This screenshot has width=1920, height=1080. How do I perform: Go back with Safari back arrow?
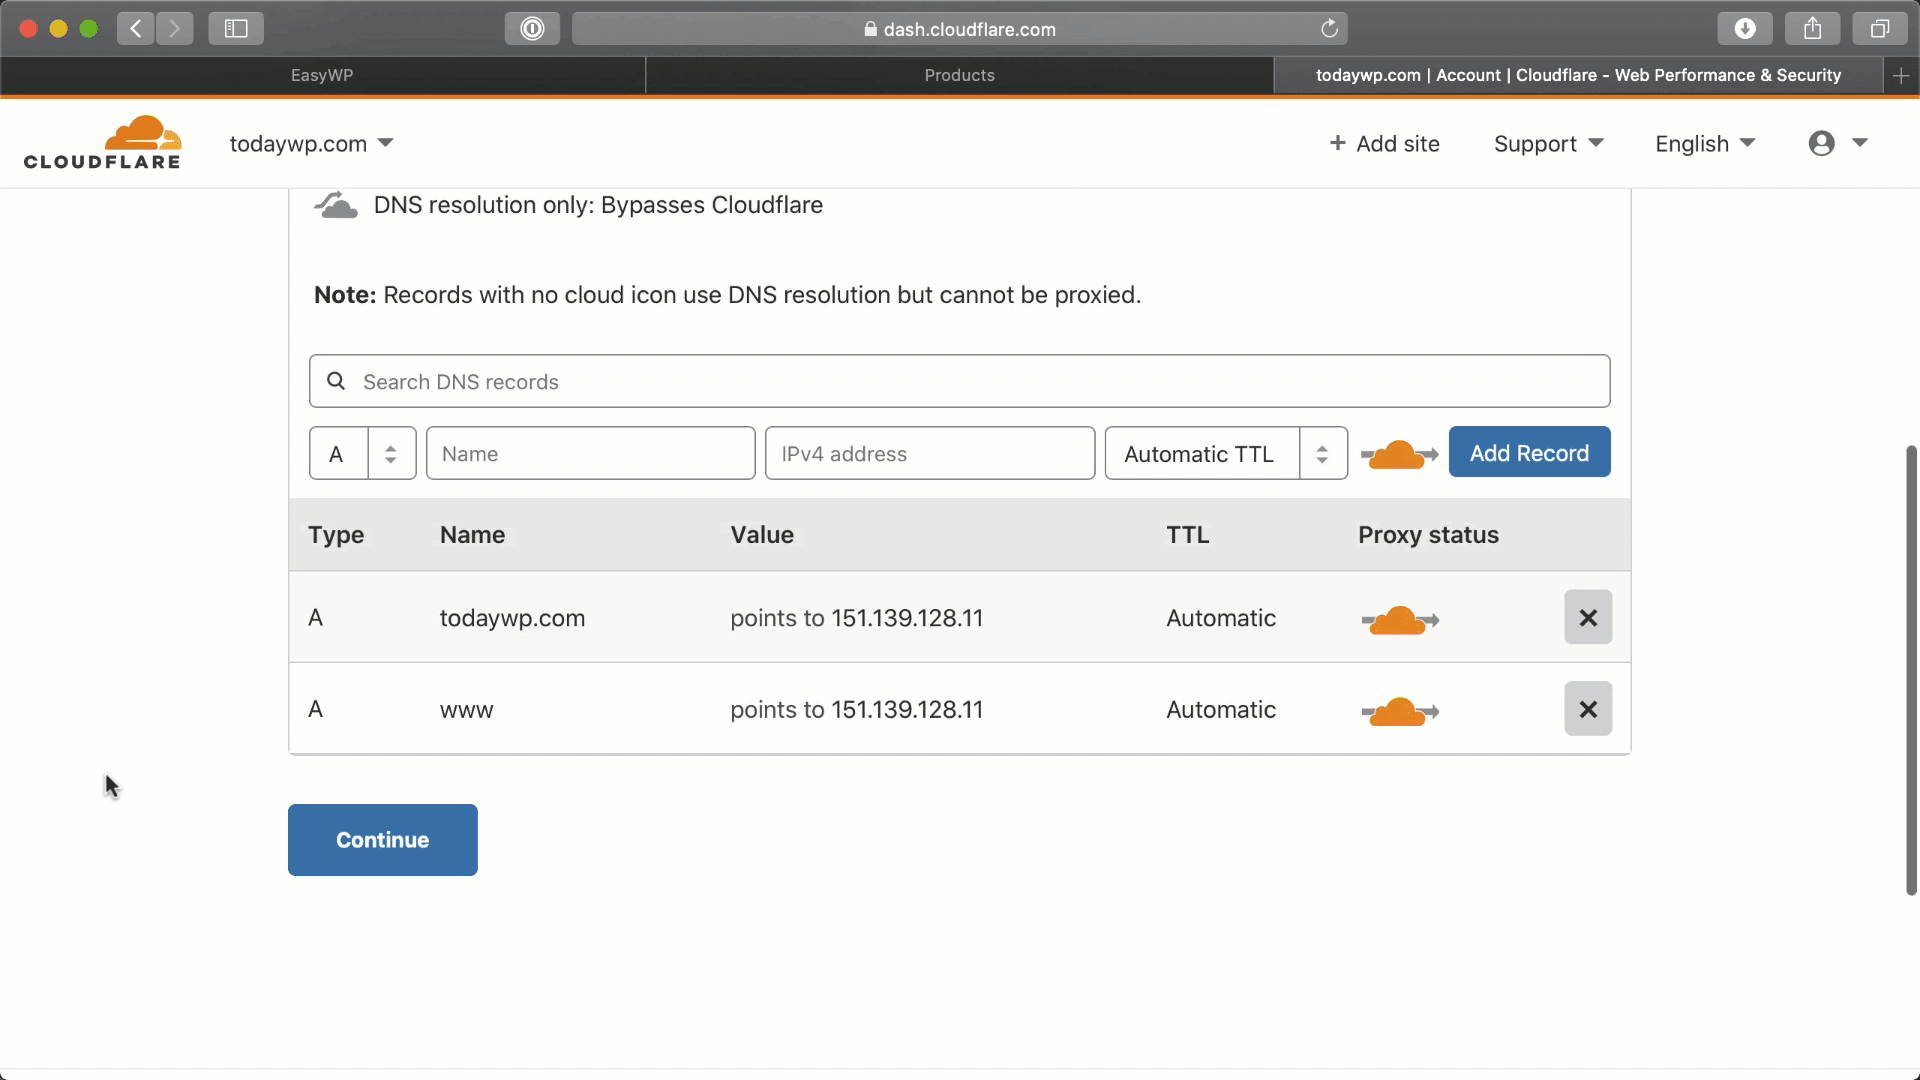click(x=136, y=29)
